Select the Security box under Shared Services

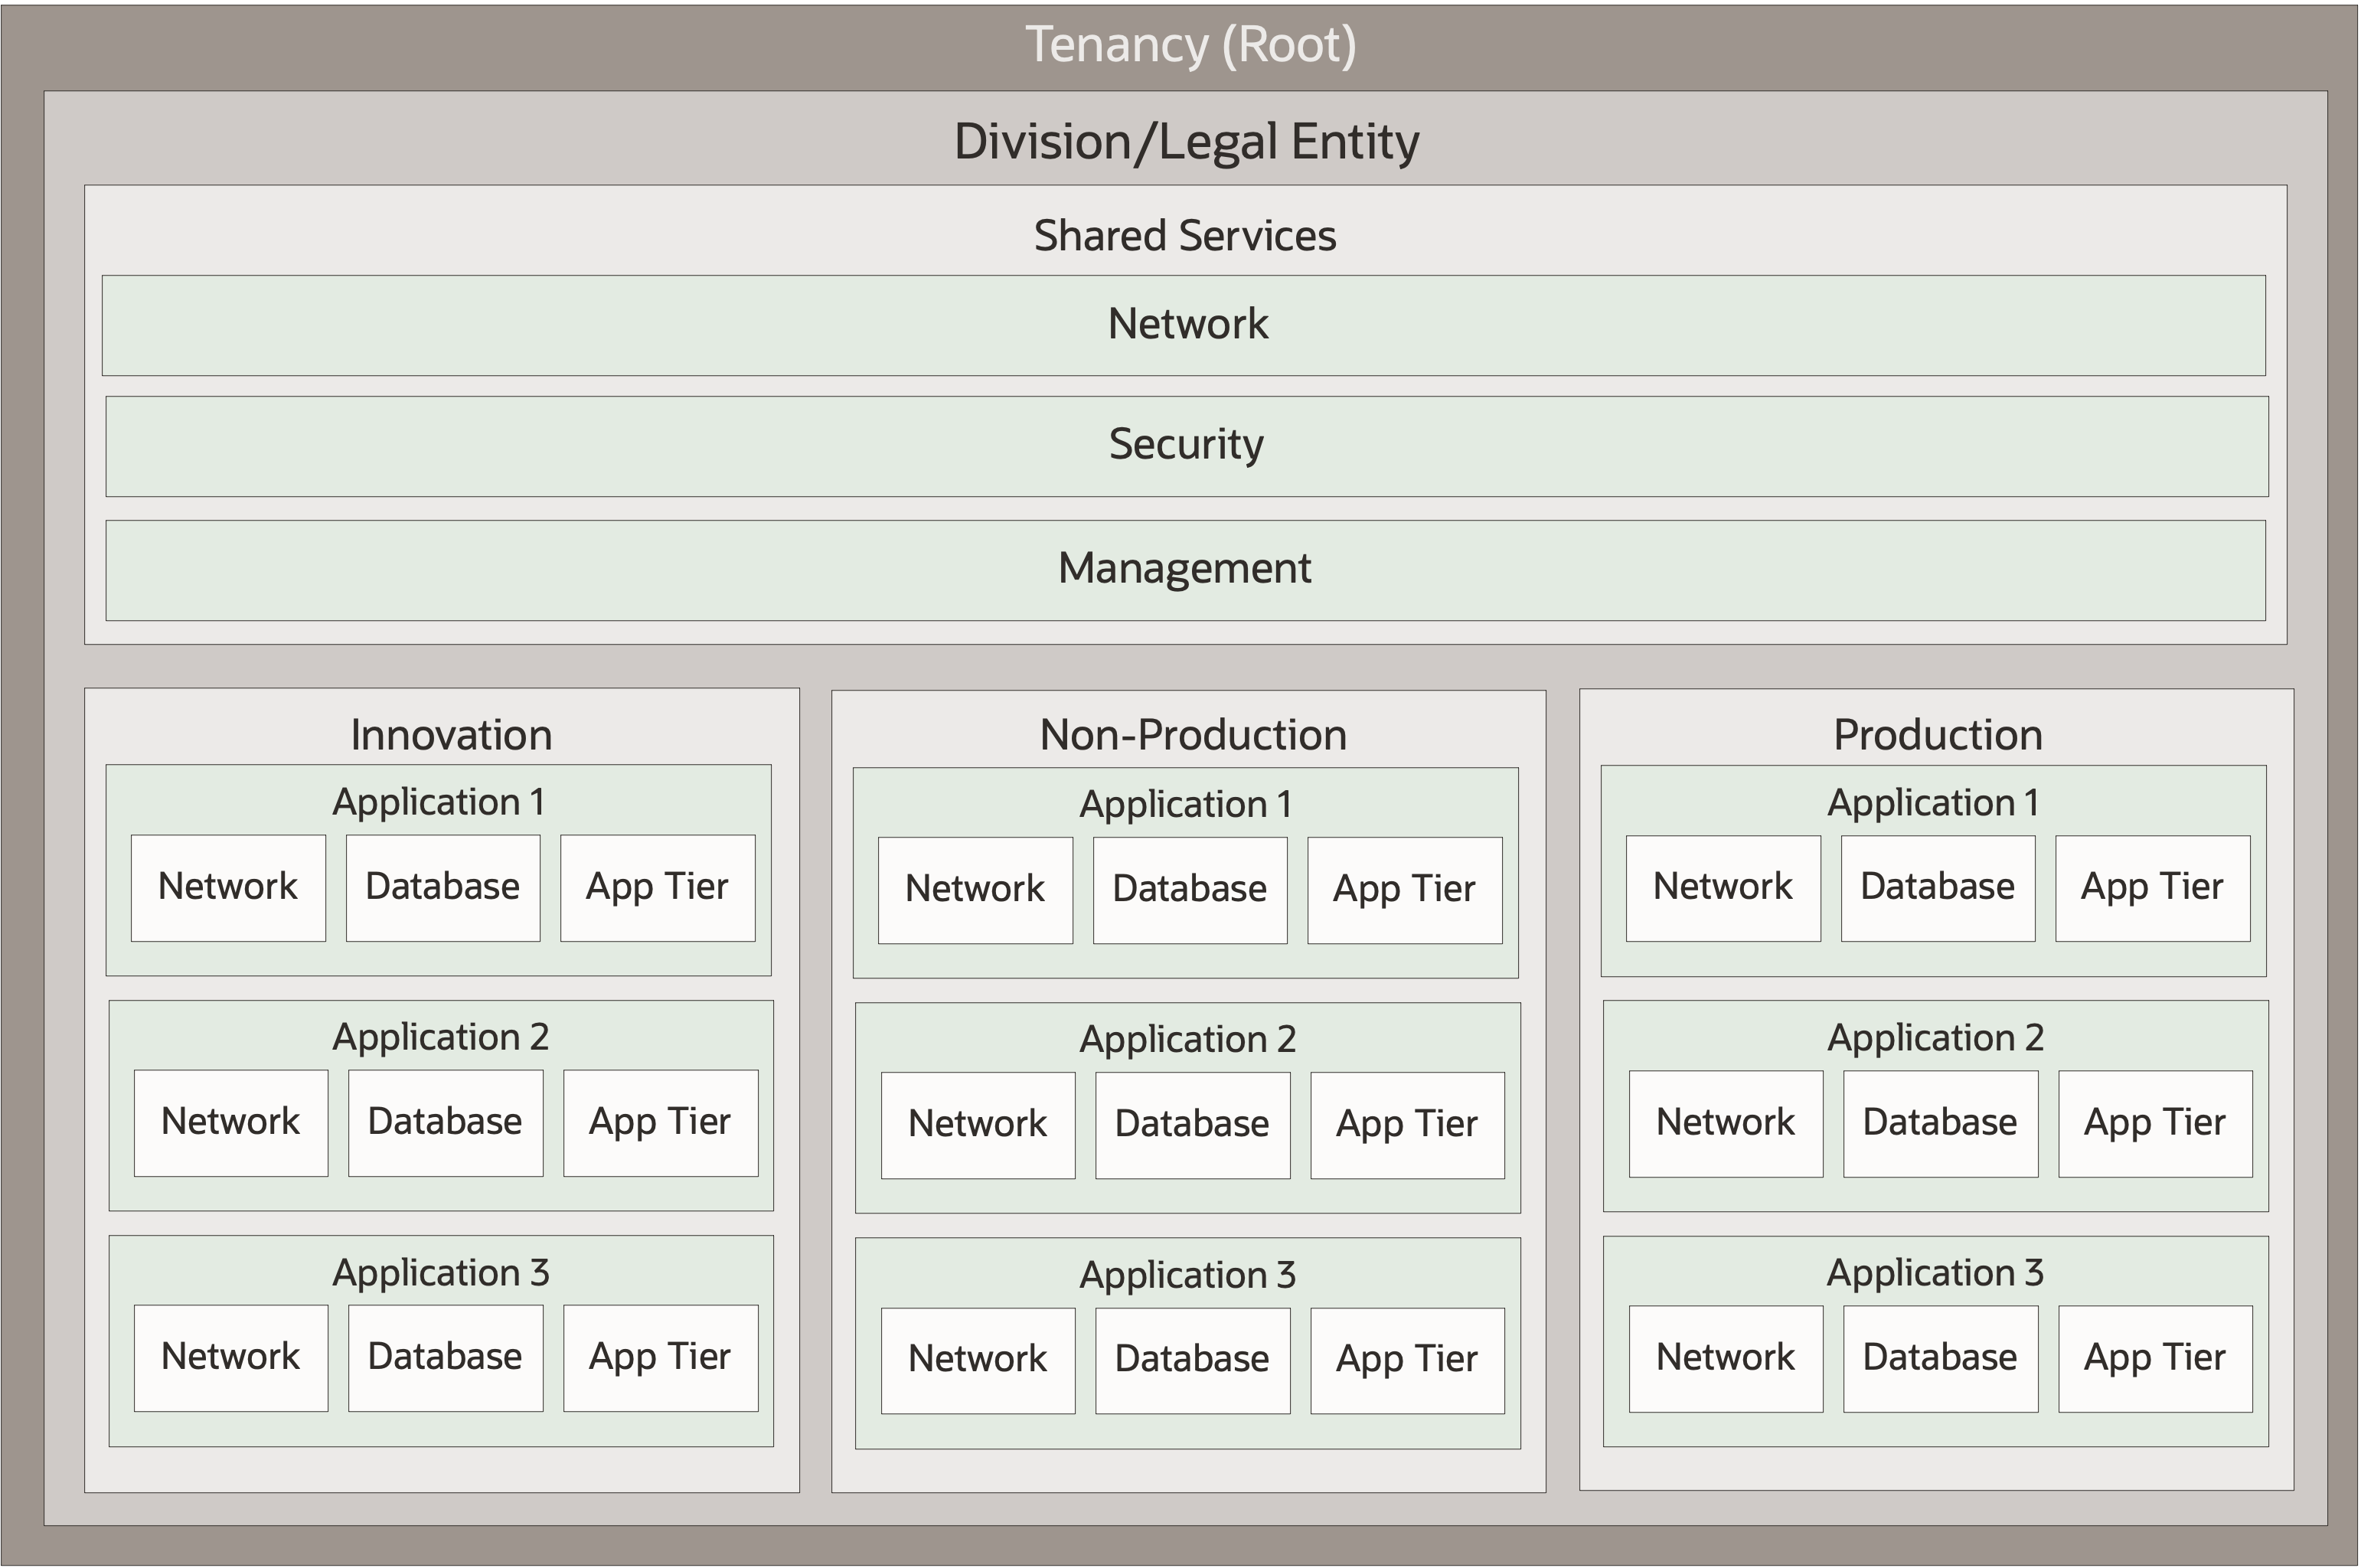click(1187, 447)
